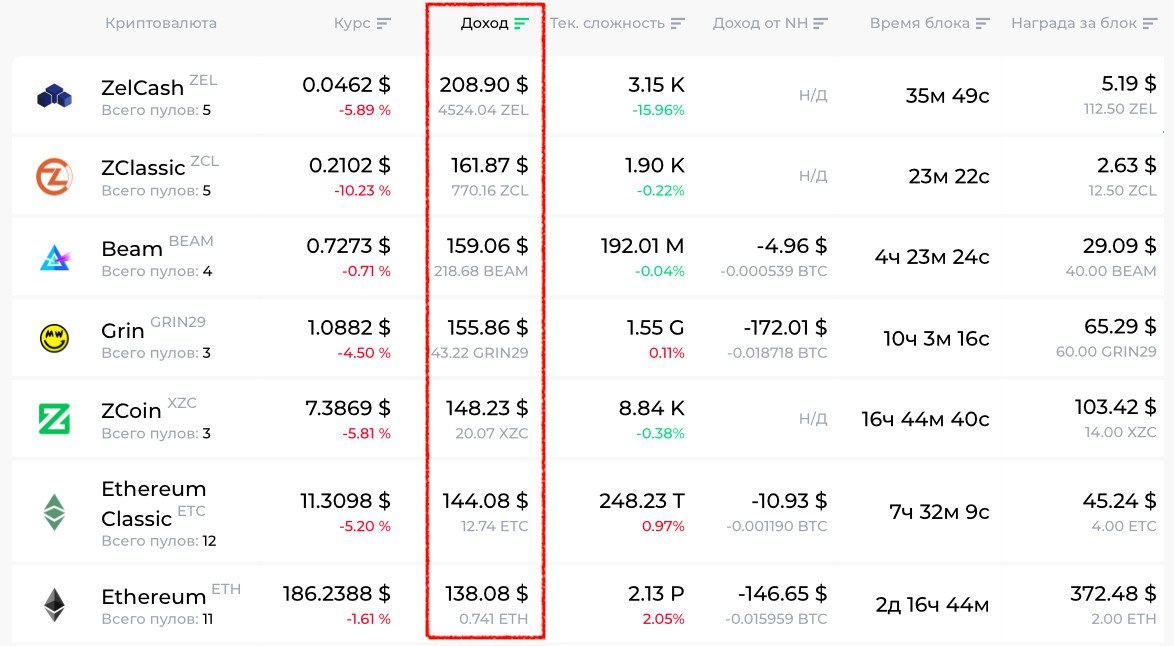Click Ethereum difficulty 2.13 P
1174x646 pixels.
click(x=656, y=594)
